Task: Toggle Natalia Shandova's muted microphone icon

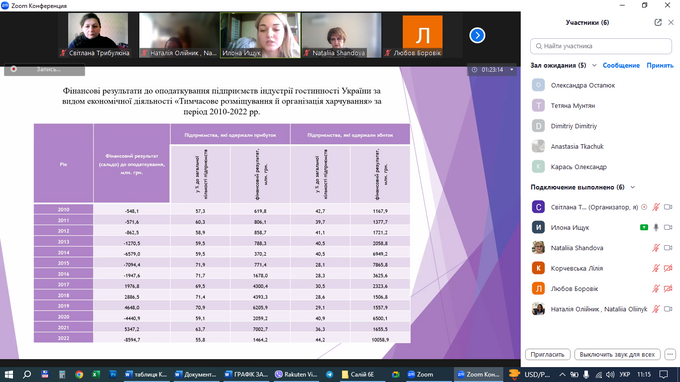Action: click(x=656, y=248)
